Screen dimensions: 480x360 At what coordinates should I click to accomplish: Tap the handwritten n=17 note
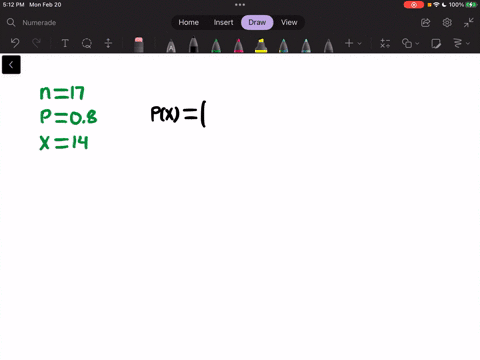[62, 93]
